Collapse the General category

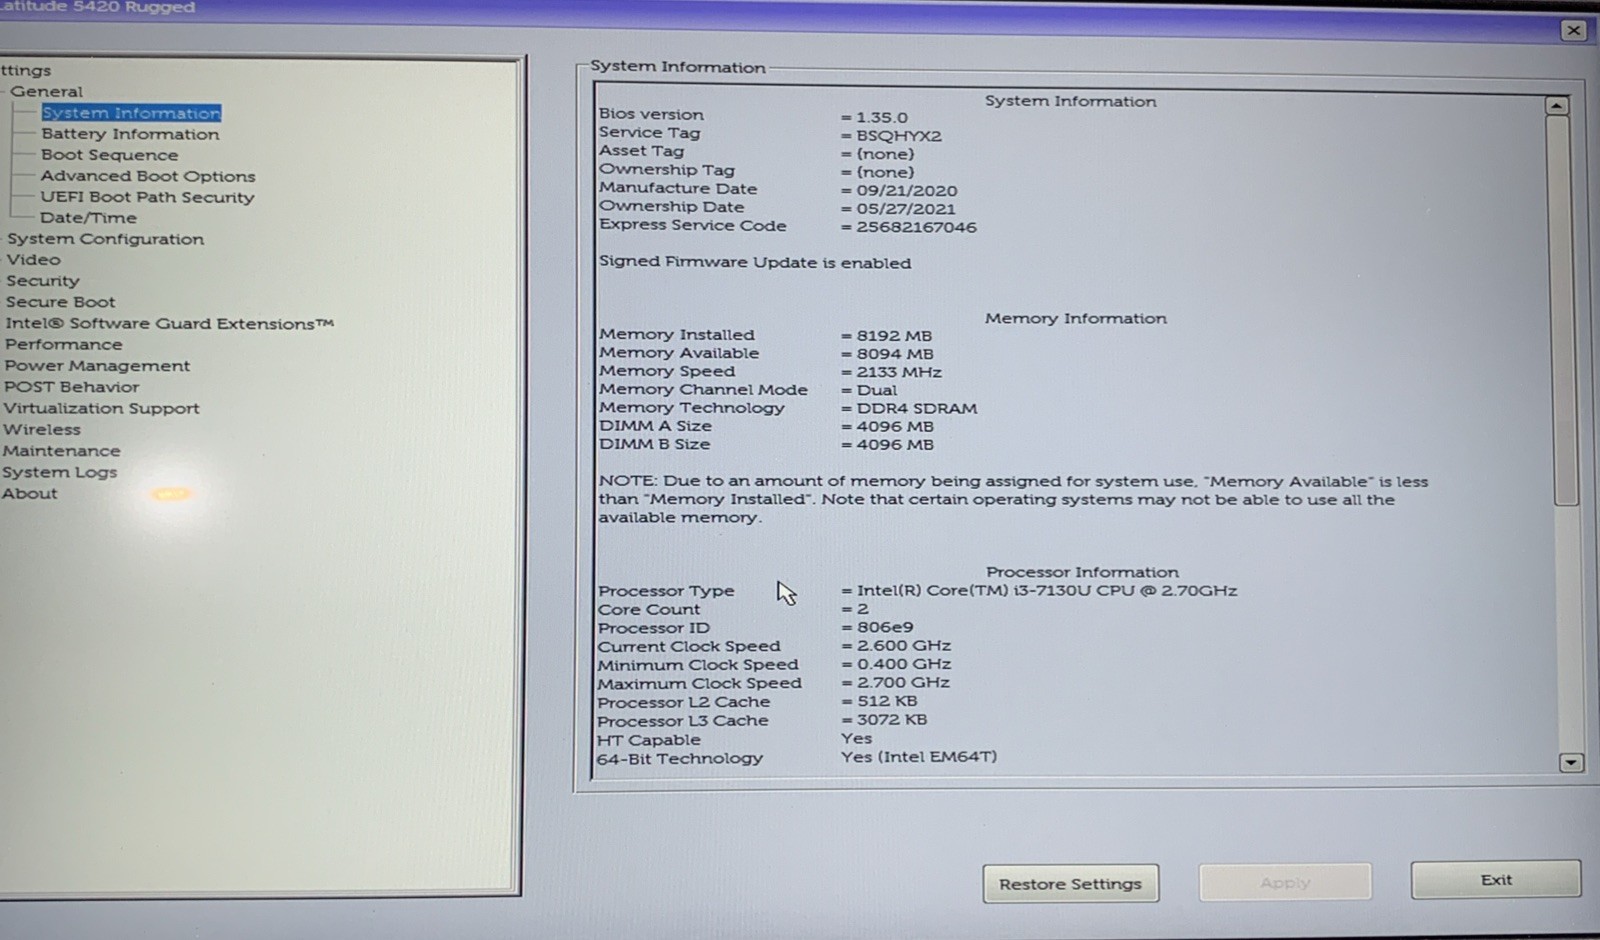[x=46, y=91]
